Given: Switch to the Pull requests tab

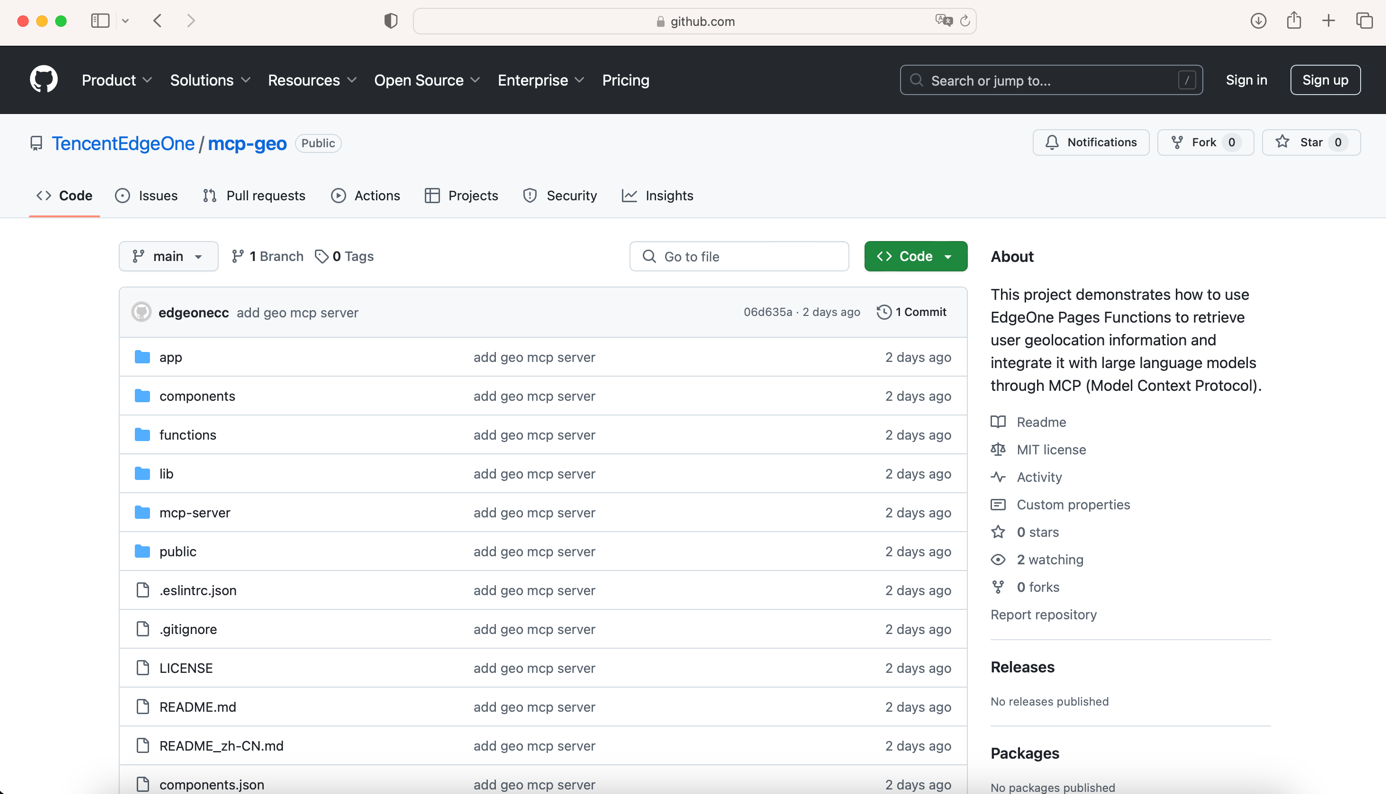Looking at the screenshot, I should (254, 196).
